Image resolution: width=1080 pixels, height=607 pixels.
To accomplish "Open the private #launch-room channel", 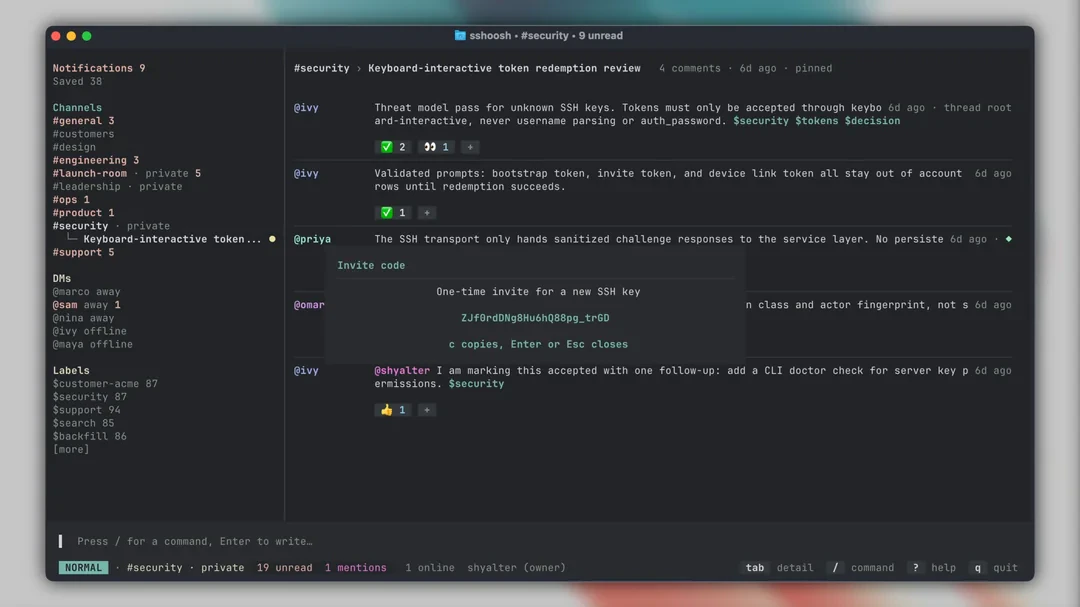I will click(x=127, y=173).
